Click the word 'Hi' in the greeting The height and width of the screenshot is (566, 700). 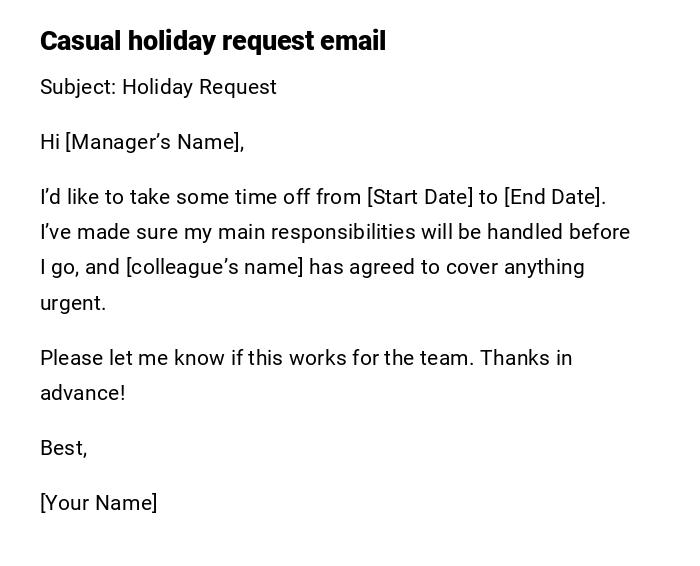(50, 142)
